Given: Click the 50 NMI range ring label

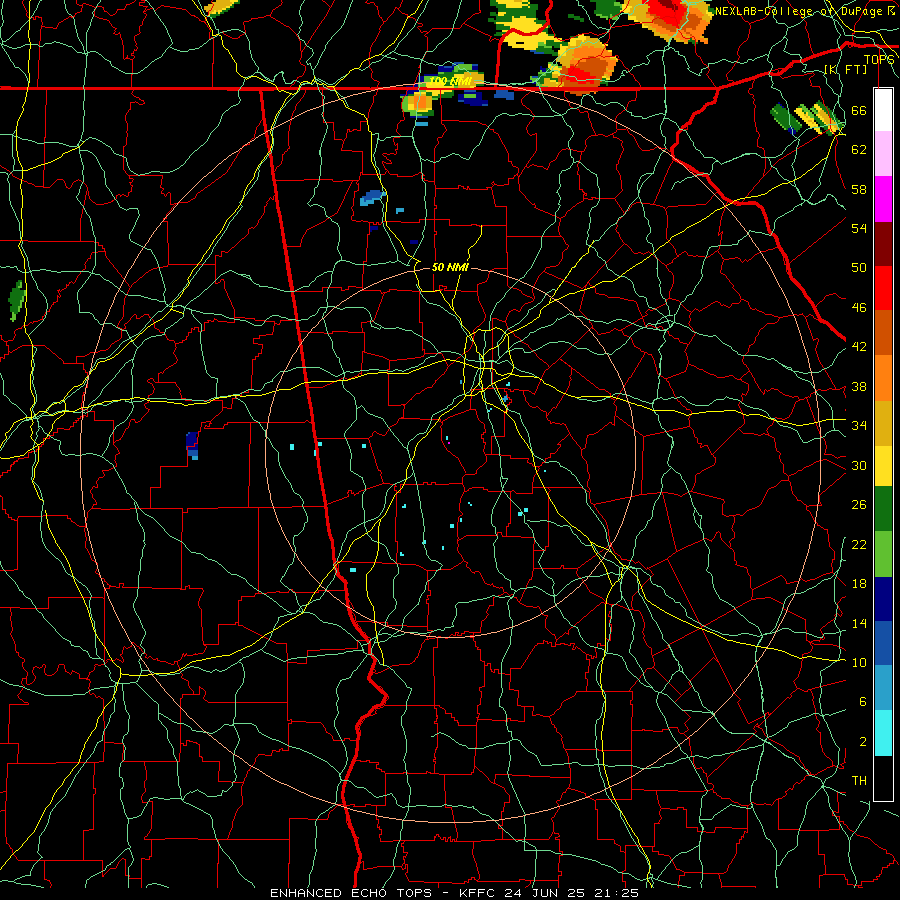Looking at the screenshot, I should [450, 267].
